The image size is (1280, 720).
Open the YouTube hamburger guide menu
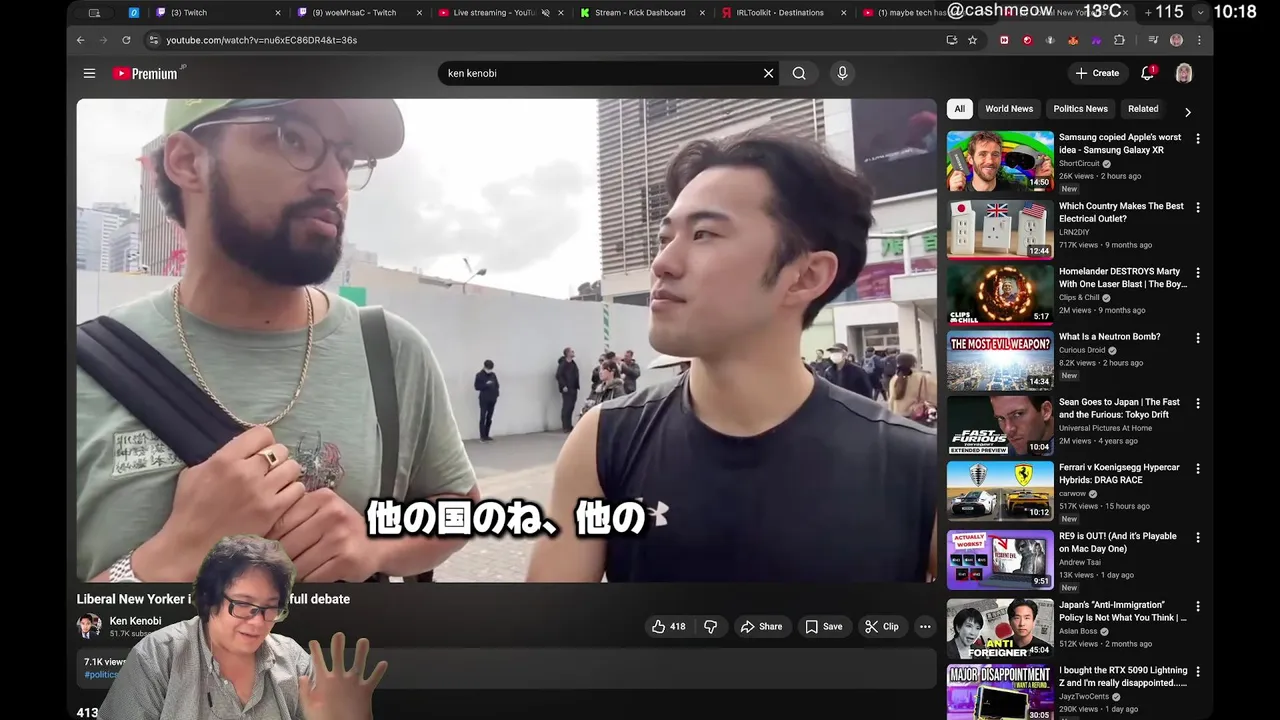click(89, 73)
